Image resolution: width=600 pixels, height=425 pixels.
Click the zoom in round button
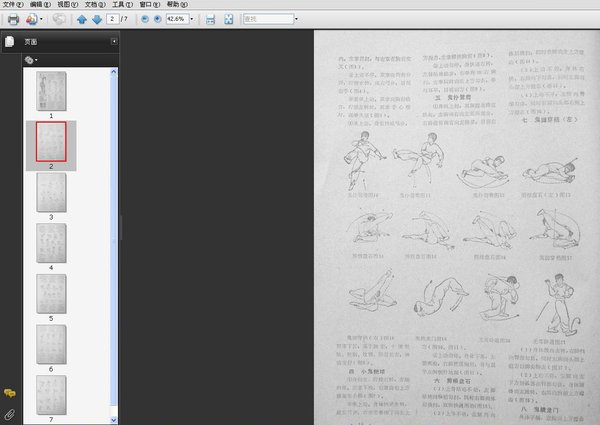point(157,19)
